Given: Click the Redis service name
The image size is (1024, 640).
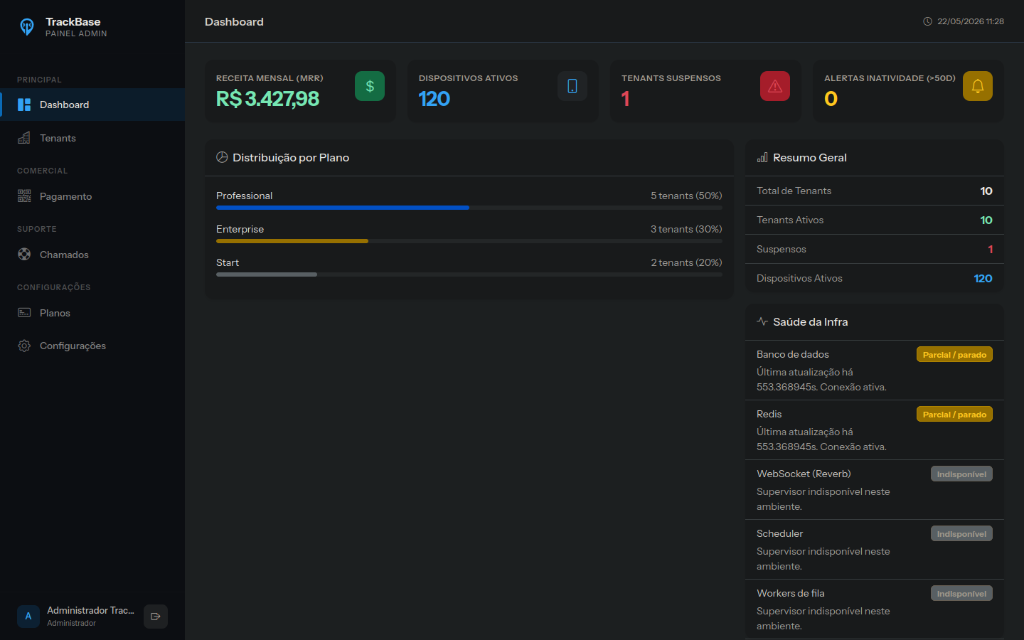Looking at the screenshot, I should coord(769,414).
